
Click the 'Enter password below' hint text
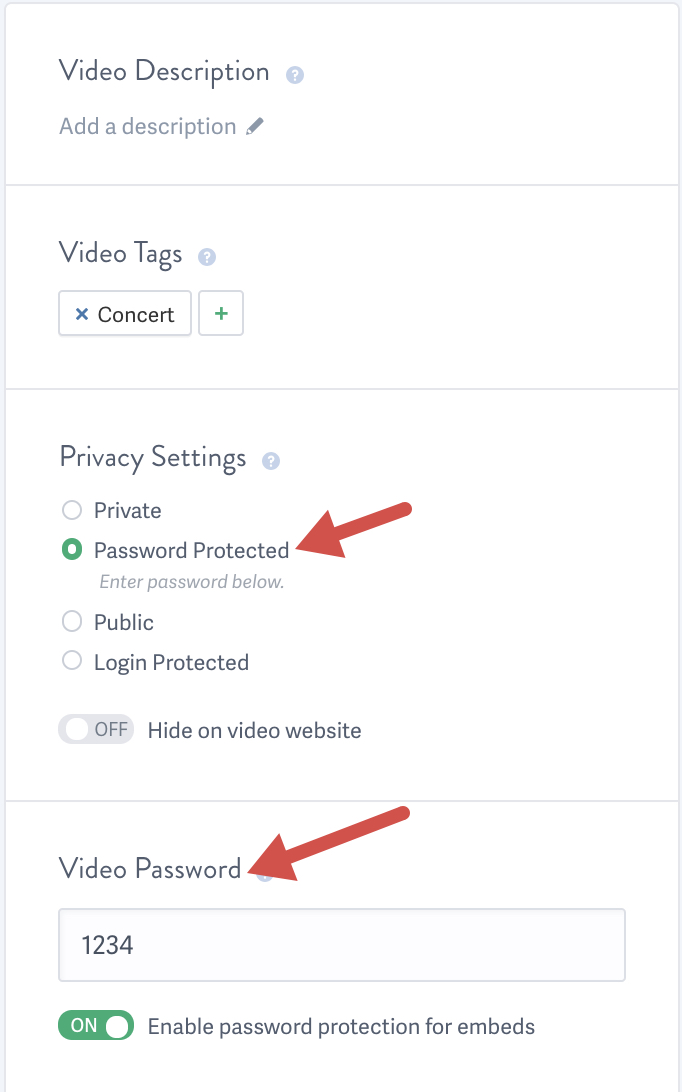192,582
